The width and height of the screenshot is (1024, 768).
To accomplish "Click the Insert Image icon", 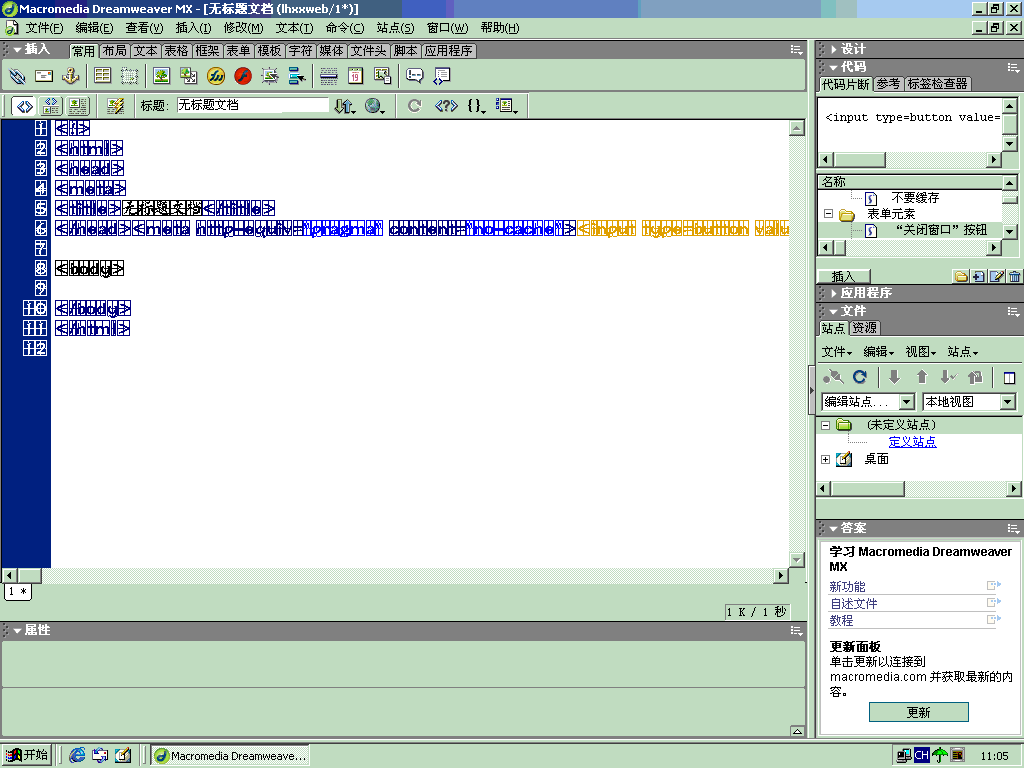I will (x=161, y=76).
